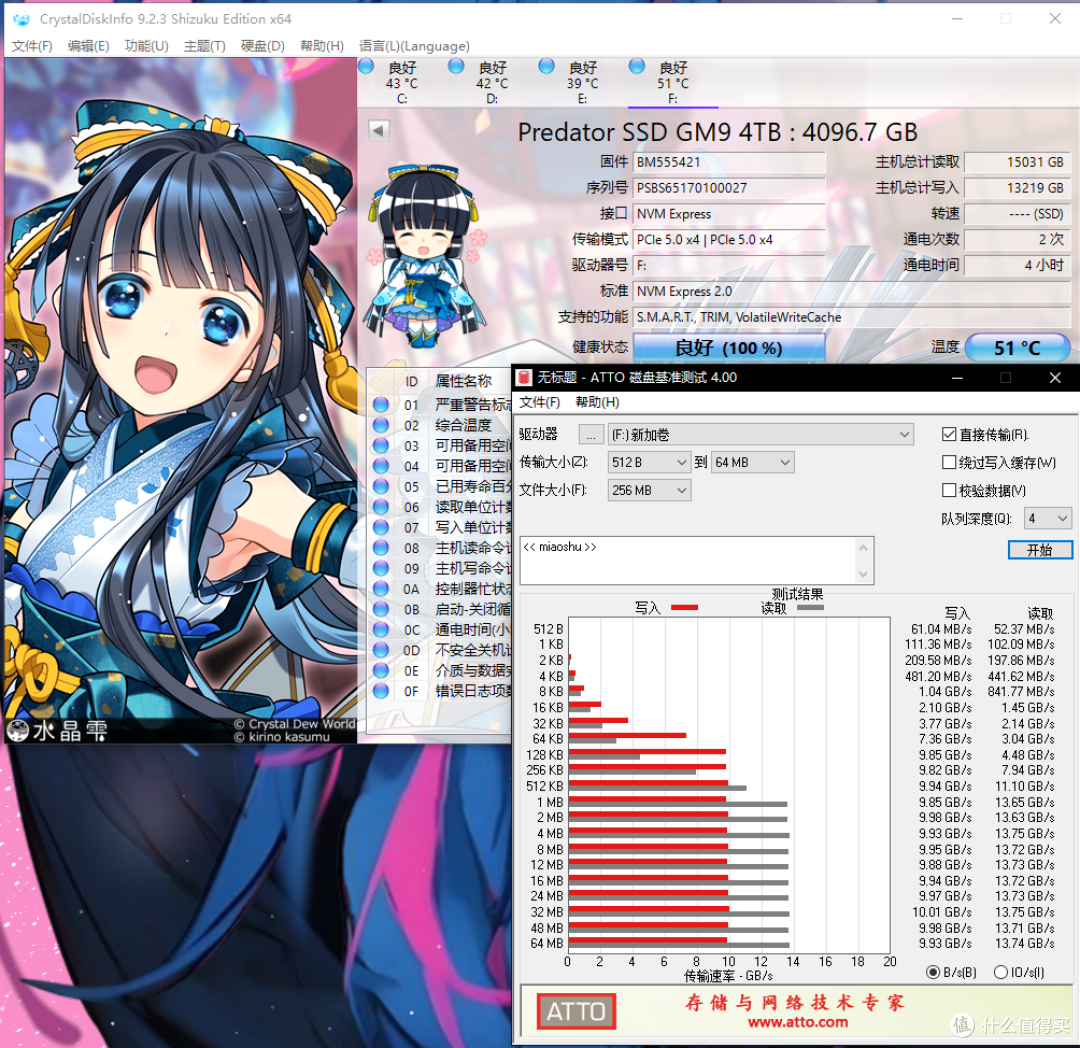Enable Bypass Write Cache (绕过写入缓存) checkbox
The width and height of the screenshot is (1080, 1048).
click(948, 462)
